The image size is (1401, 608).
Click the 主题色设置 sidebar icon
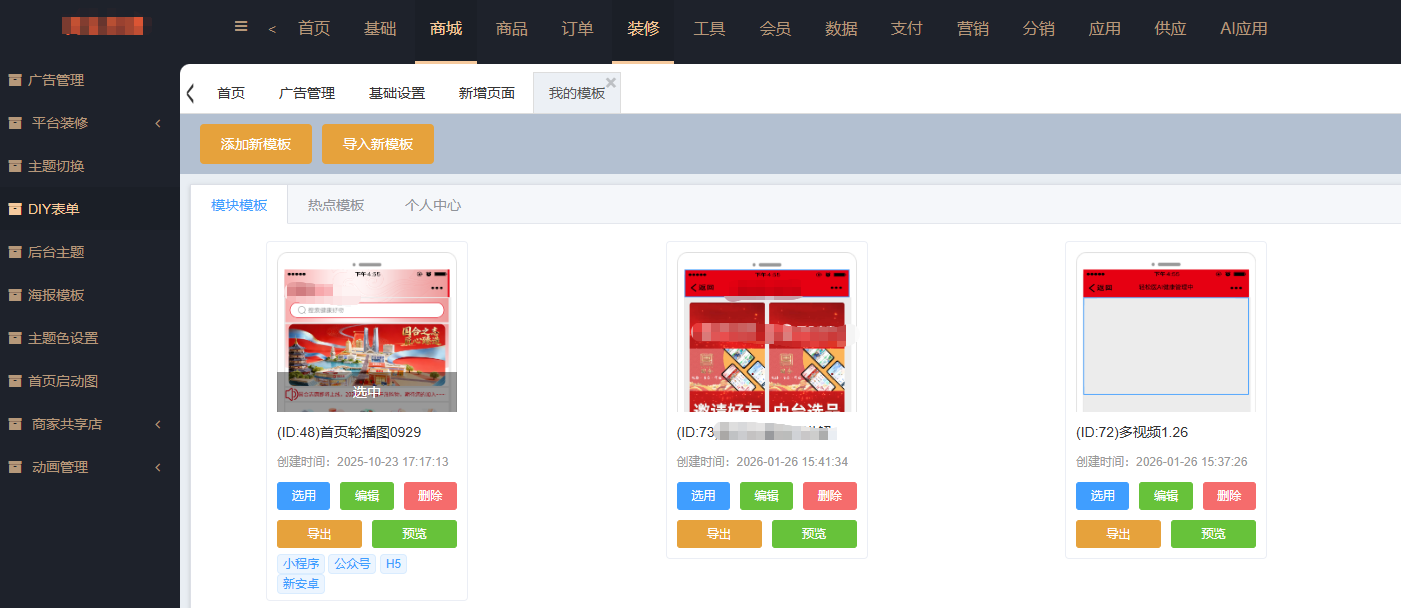tap(15, 338)
